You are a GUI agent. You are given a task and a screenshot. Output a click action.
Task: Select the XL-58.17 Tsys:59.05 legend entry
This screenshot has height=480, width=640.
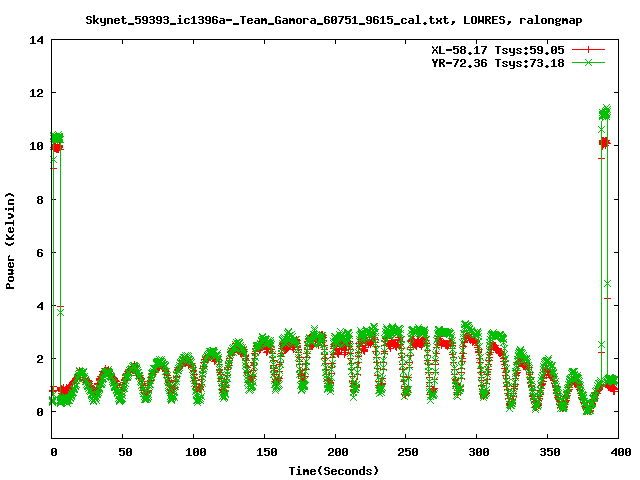pos(498,50)
